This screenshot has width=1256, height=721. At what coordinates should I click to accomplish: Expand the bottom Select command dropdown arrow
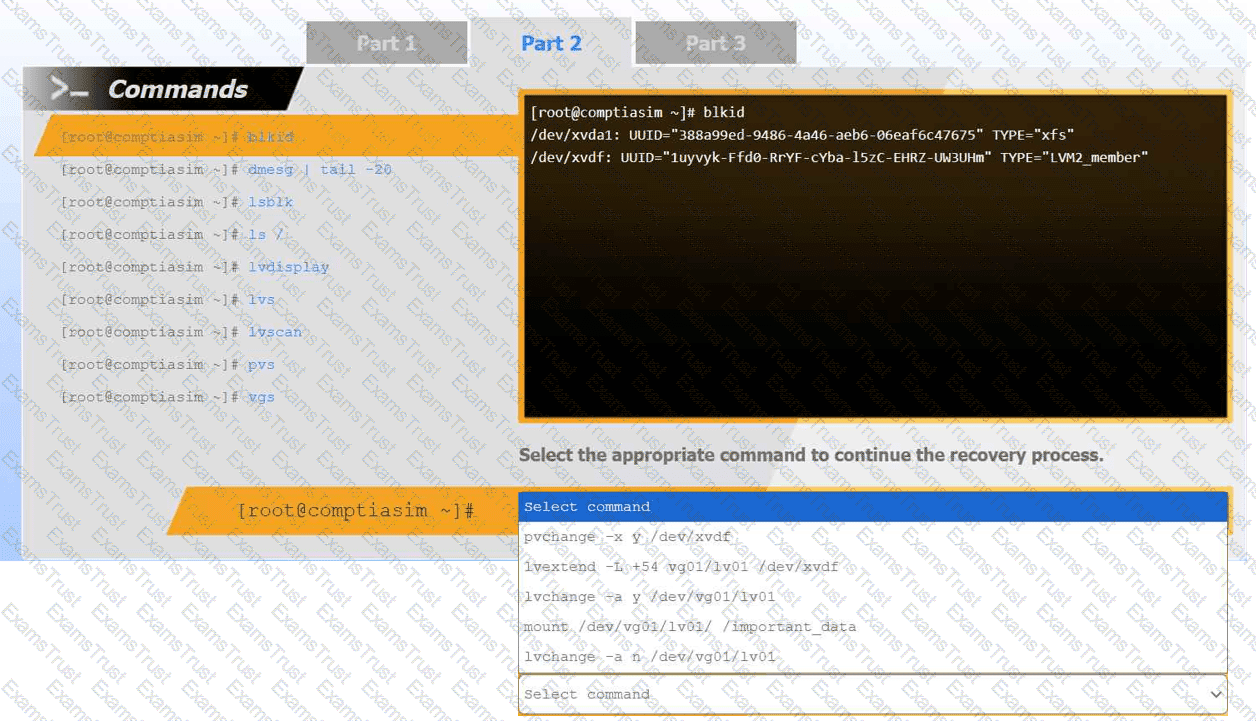(x=1216, y=694)
